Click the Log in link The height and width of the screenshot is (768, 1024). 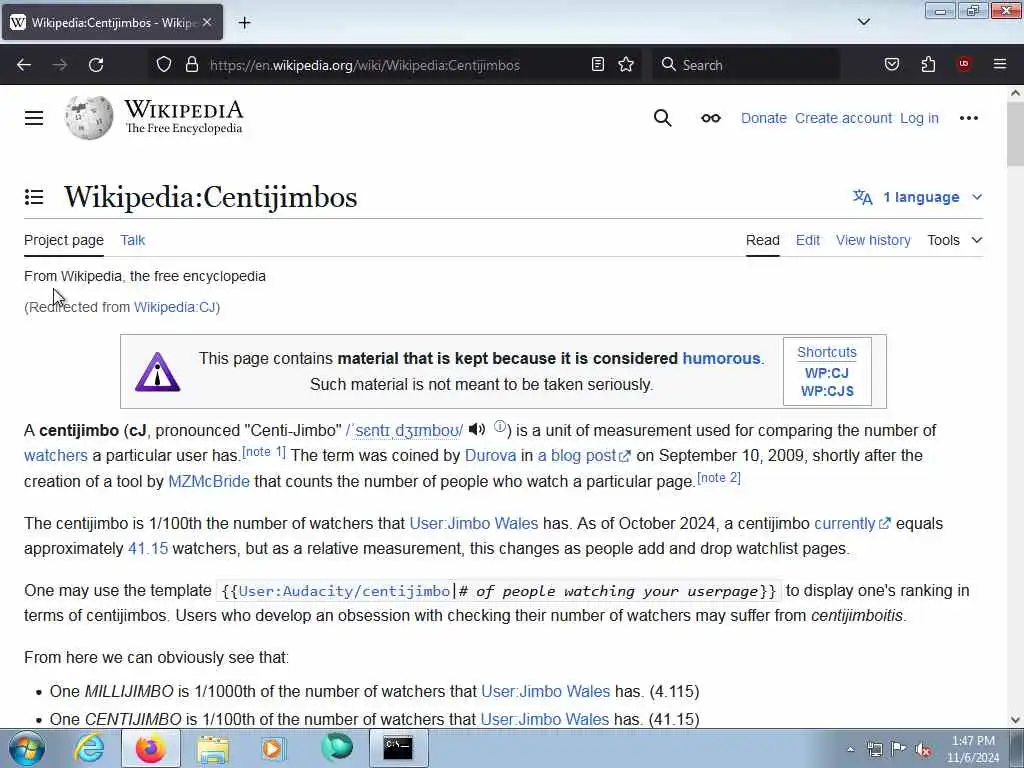click(919, 118)
